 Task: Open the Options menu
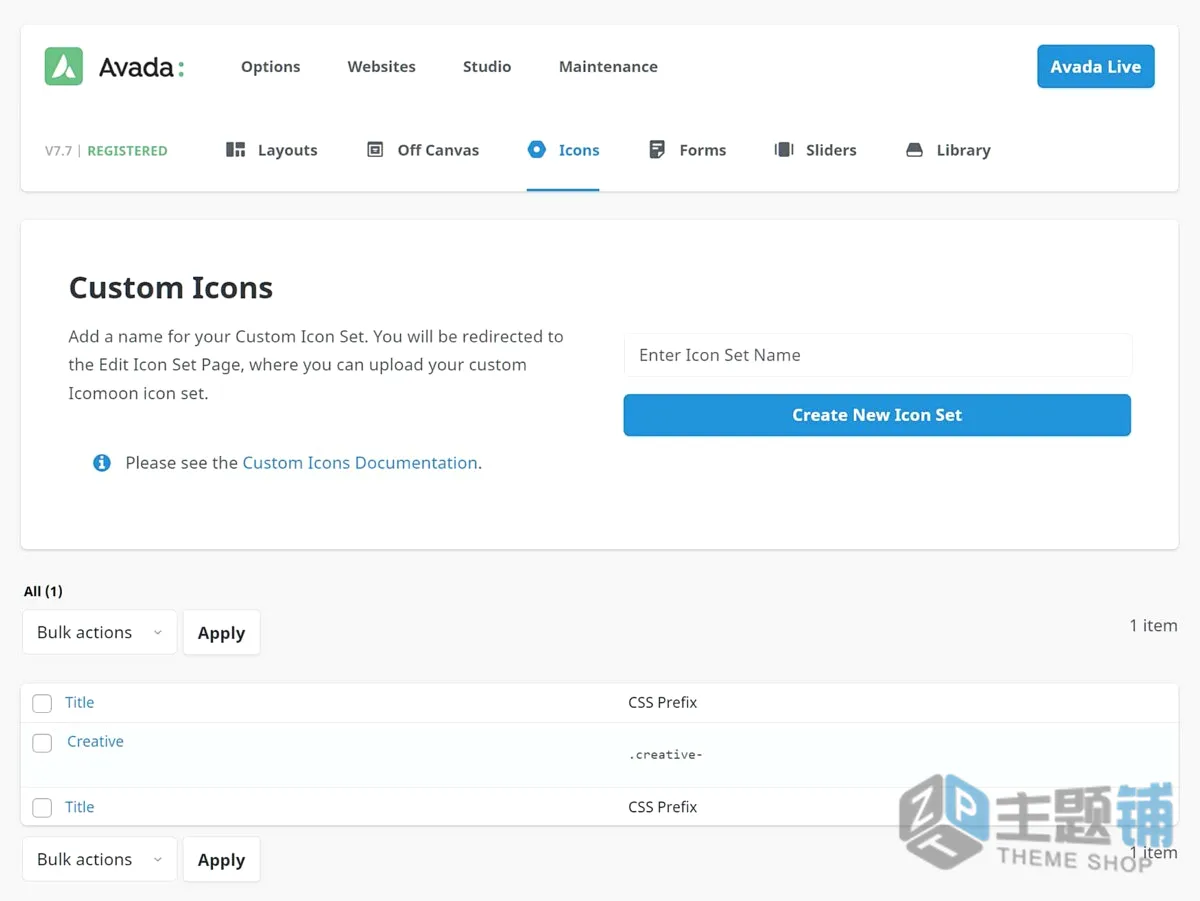(x=271, y=67)
